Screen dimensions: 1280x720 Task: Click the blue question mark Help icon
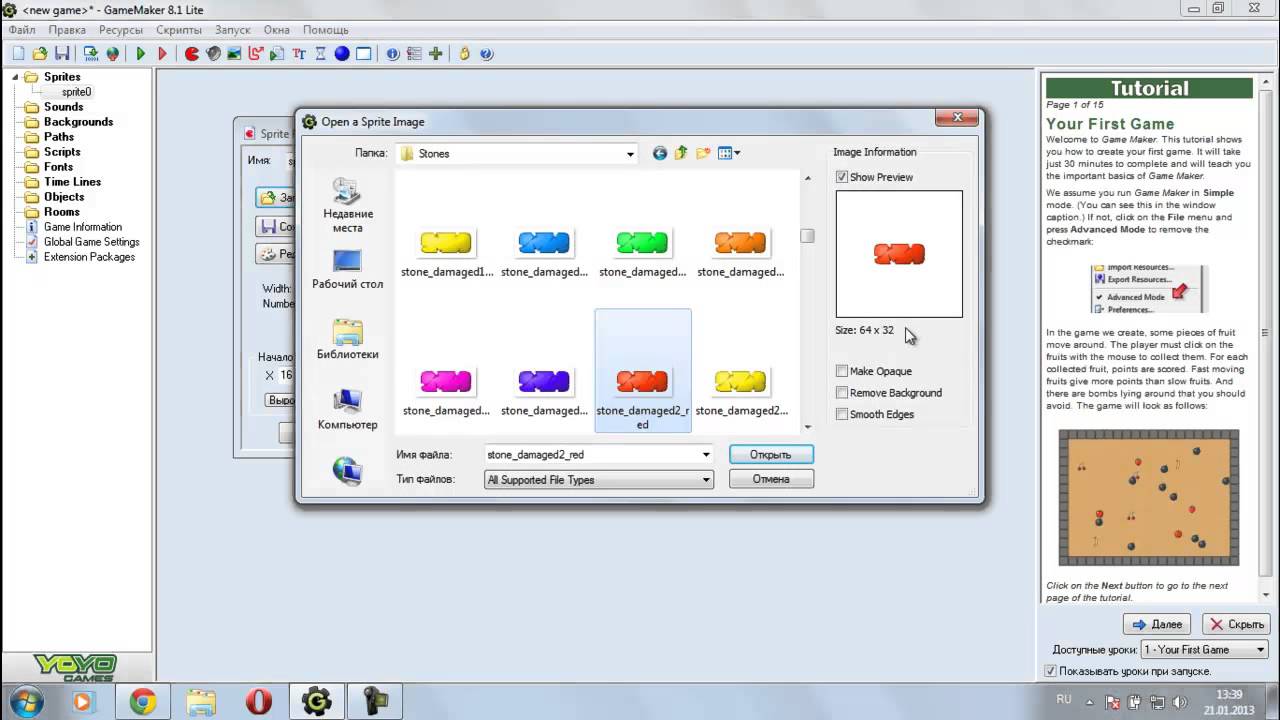pos(487,53)
